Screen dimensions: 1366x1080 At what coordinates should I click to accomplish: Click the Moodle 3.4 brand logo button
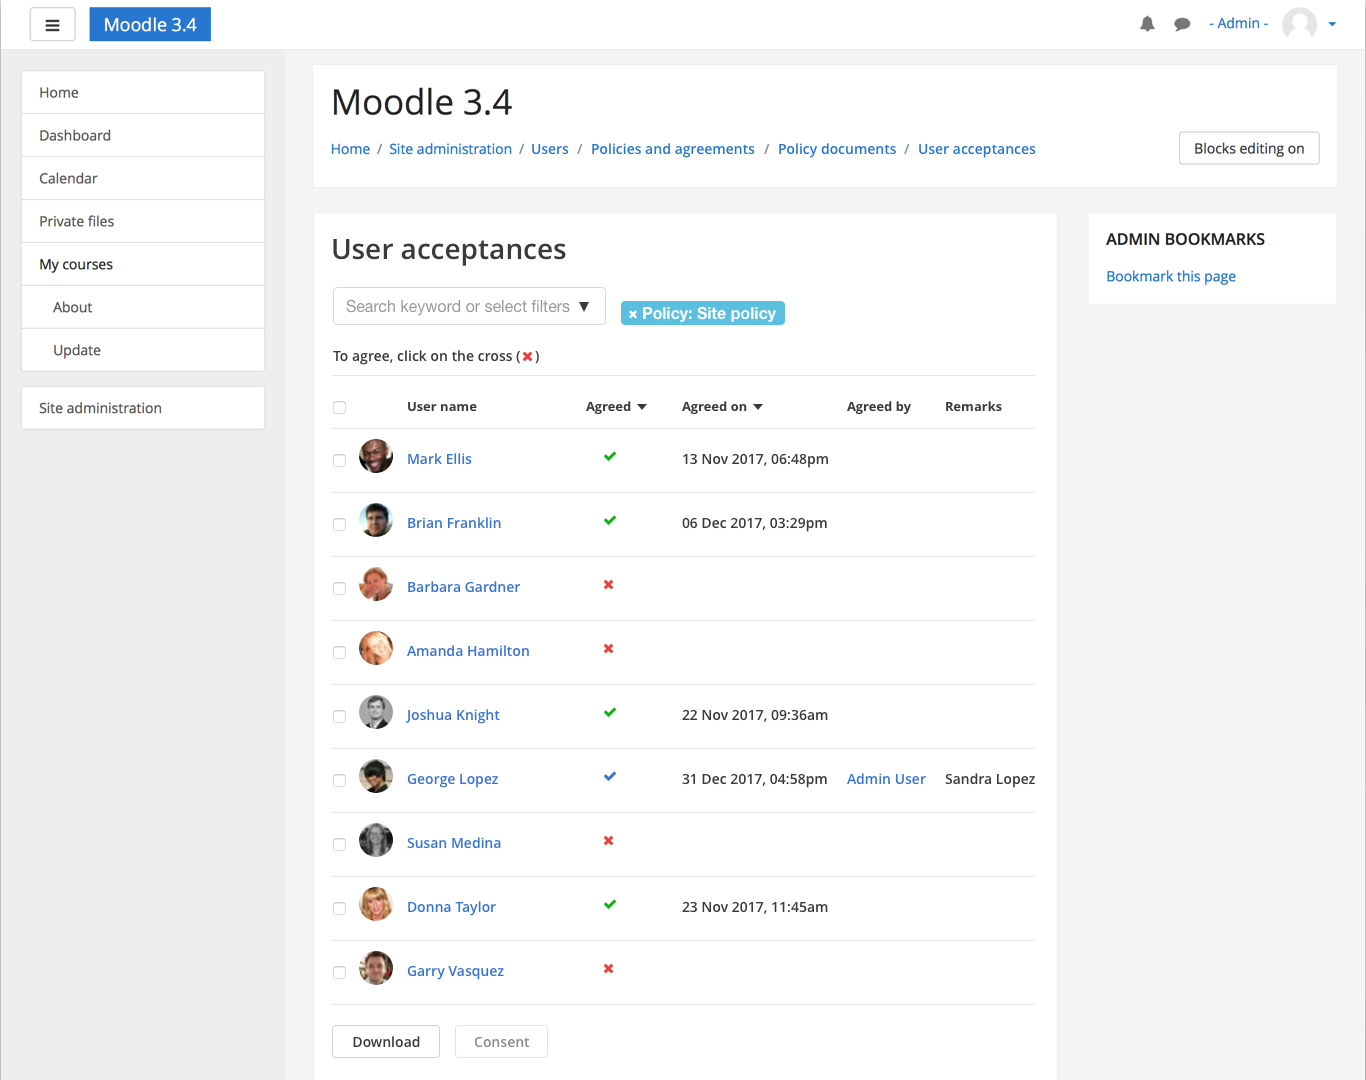click(150, 24)
